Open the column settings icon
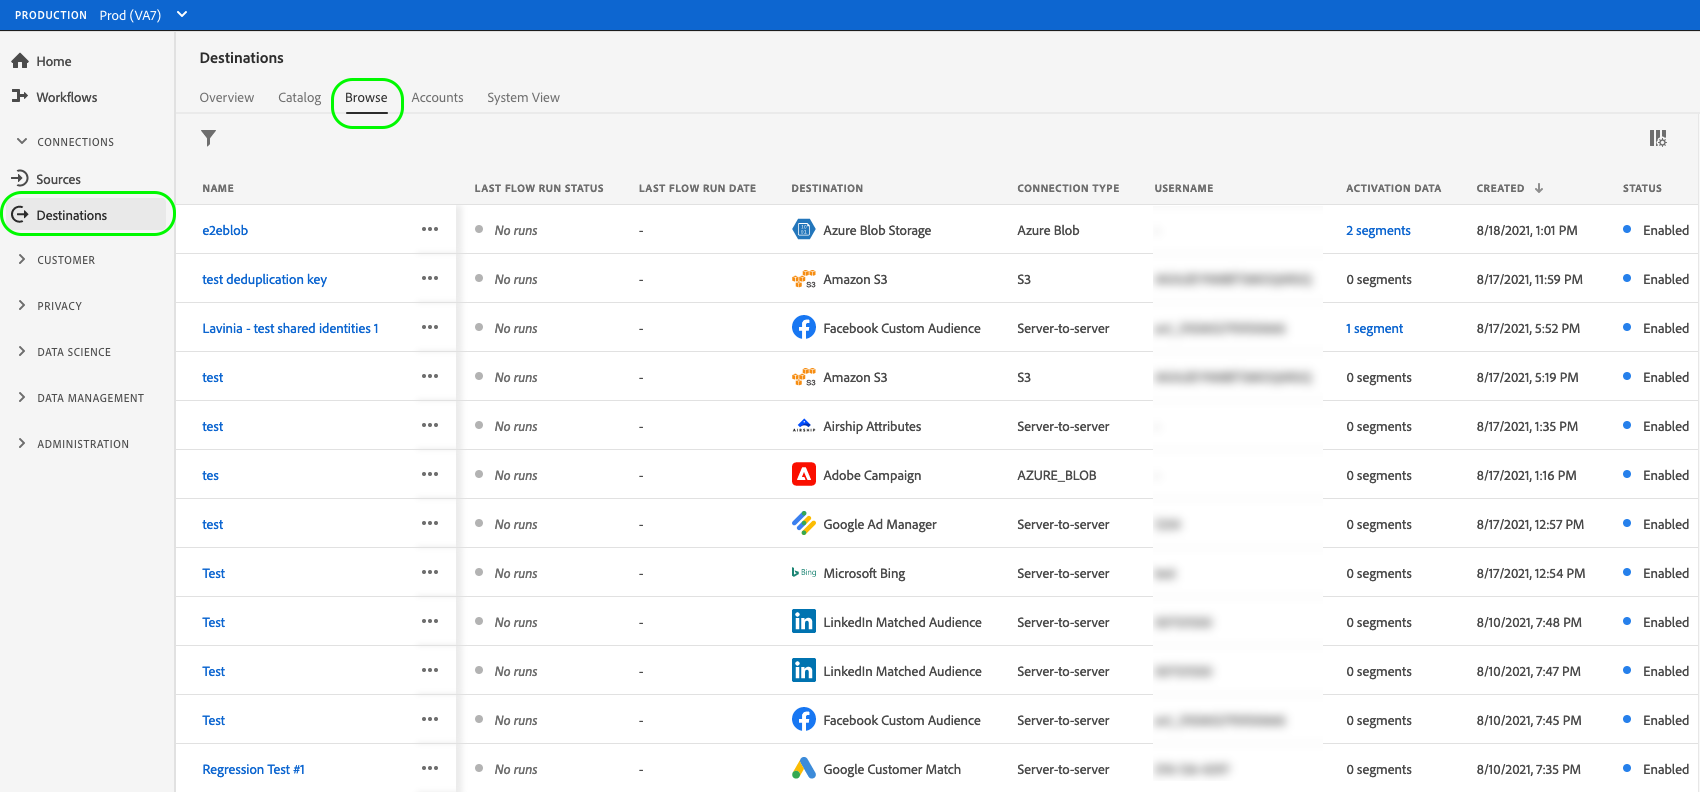 coord(1658,138)
